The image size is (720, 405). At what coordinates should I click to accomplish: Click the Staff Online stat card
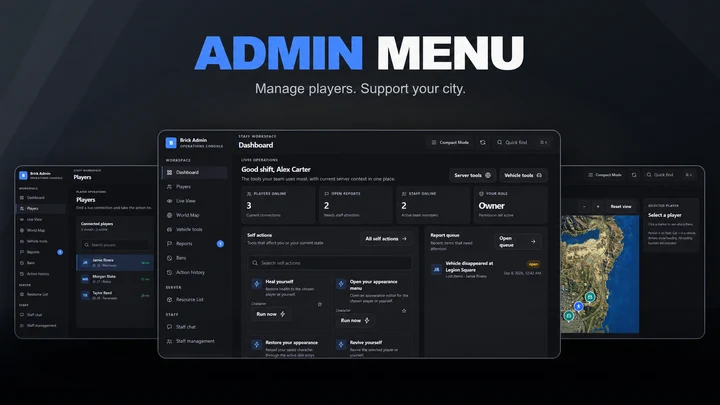[x=433, y=204]
